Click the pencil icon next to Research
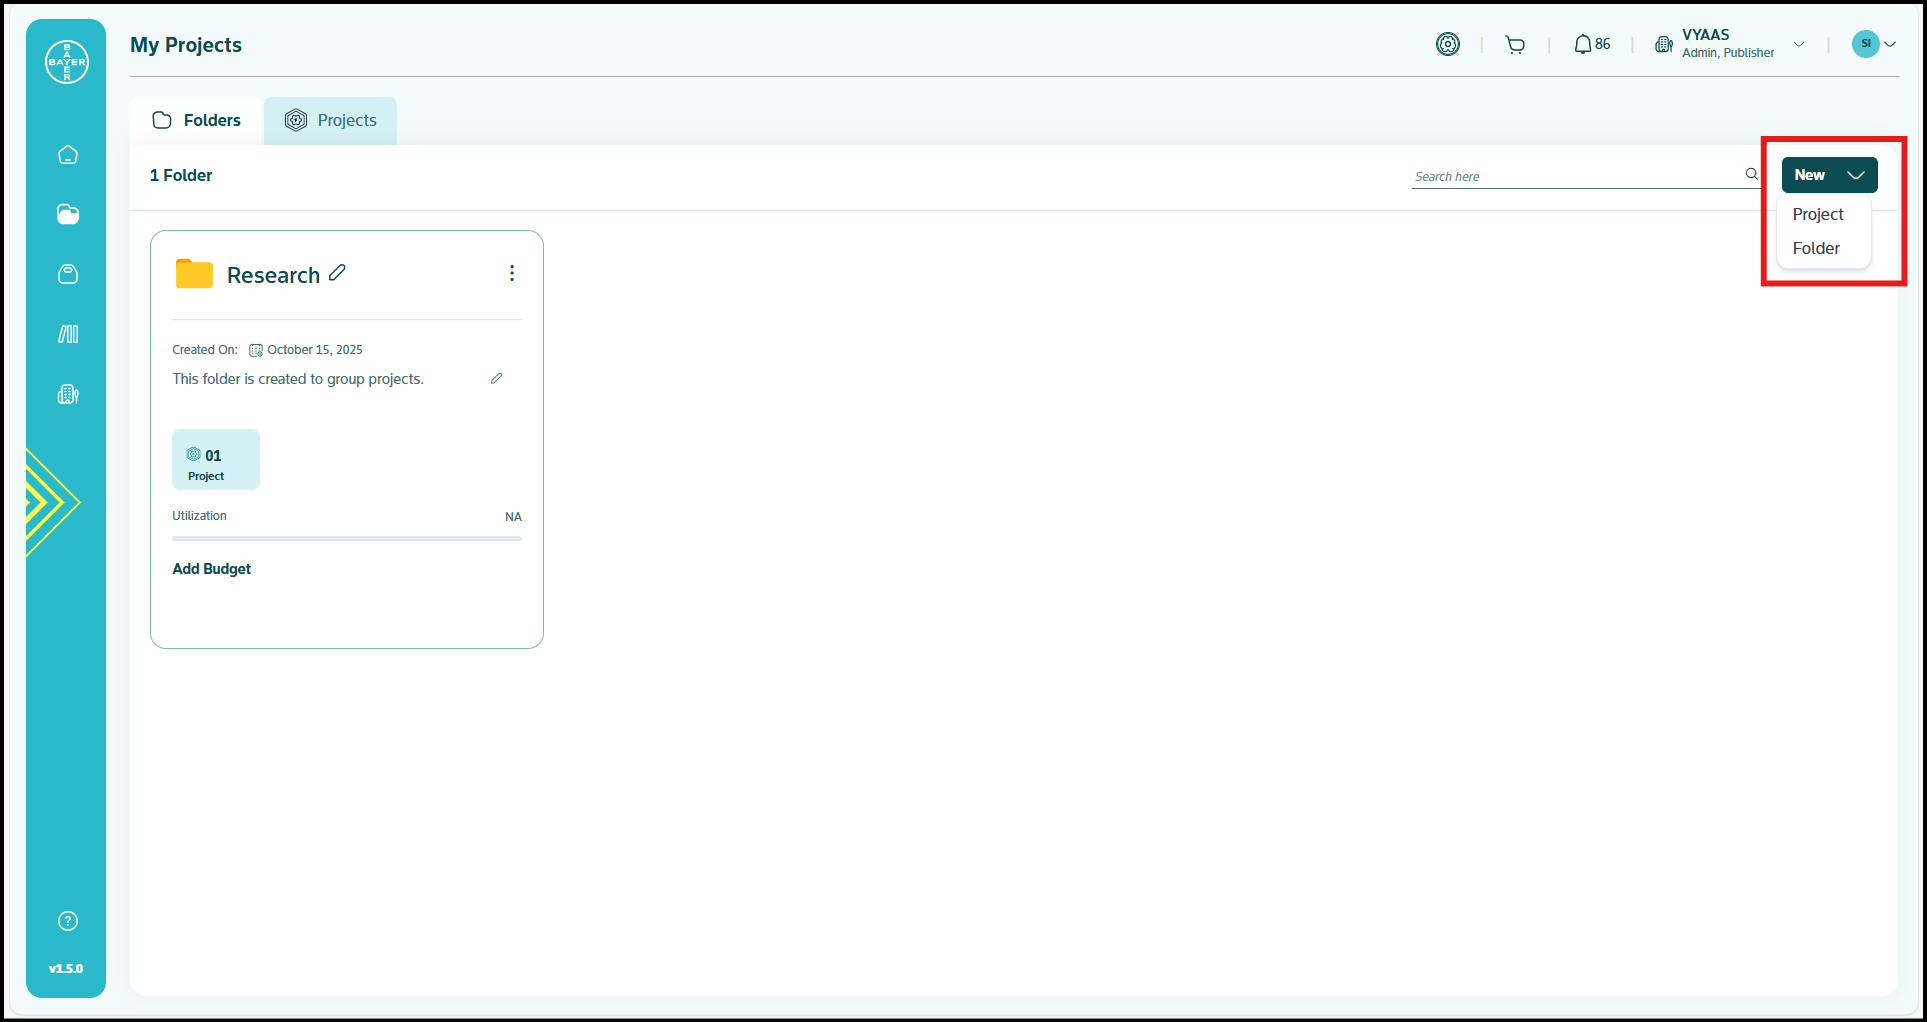The height and width of the screenshot is (1022, 1927). pyautogui.click(x=338, y=272)
